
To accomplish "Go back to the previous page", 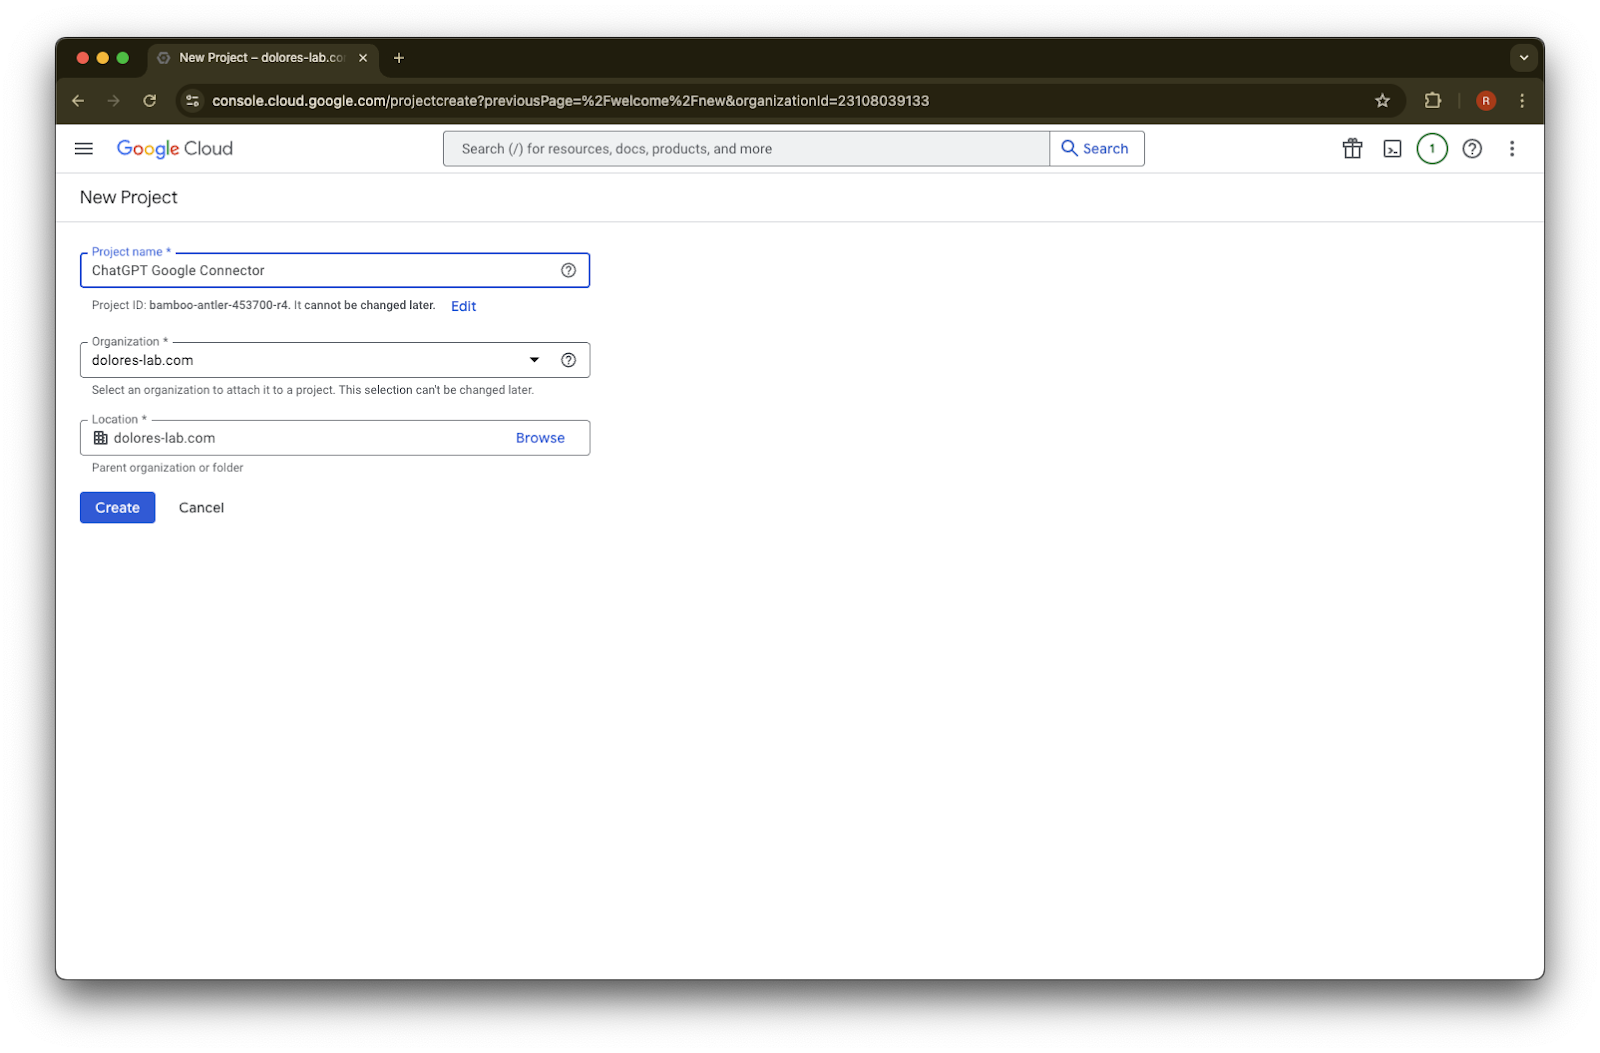I will point(78,101).
